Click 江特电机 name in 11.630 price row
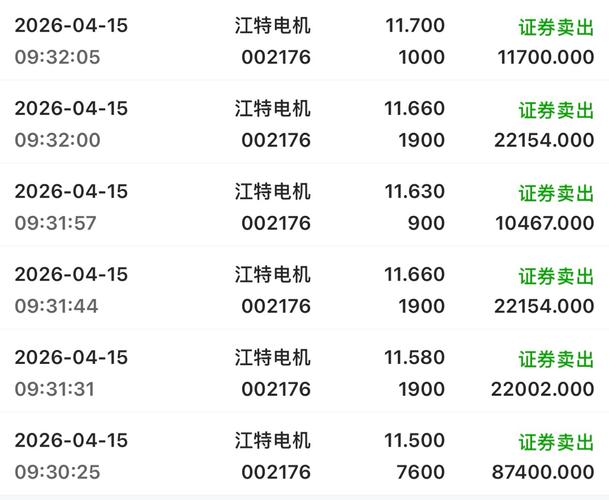609x500 pixels. 272,192
